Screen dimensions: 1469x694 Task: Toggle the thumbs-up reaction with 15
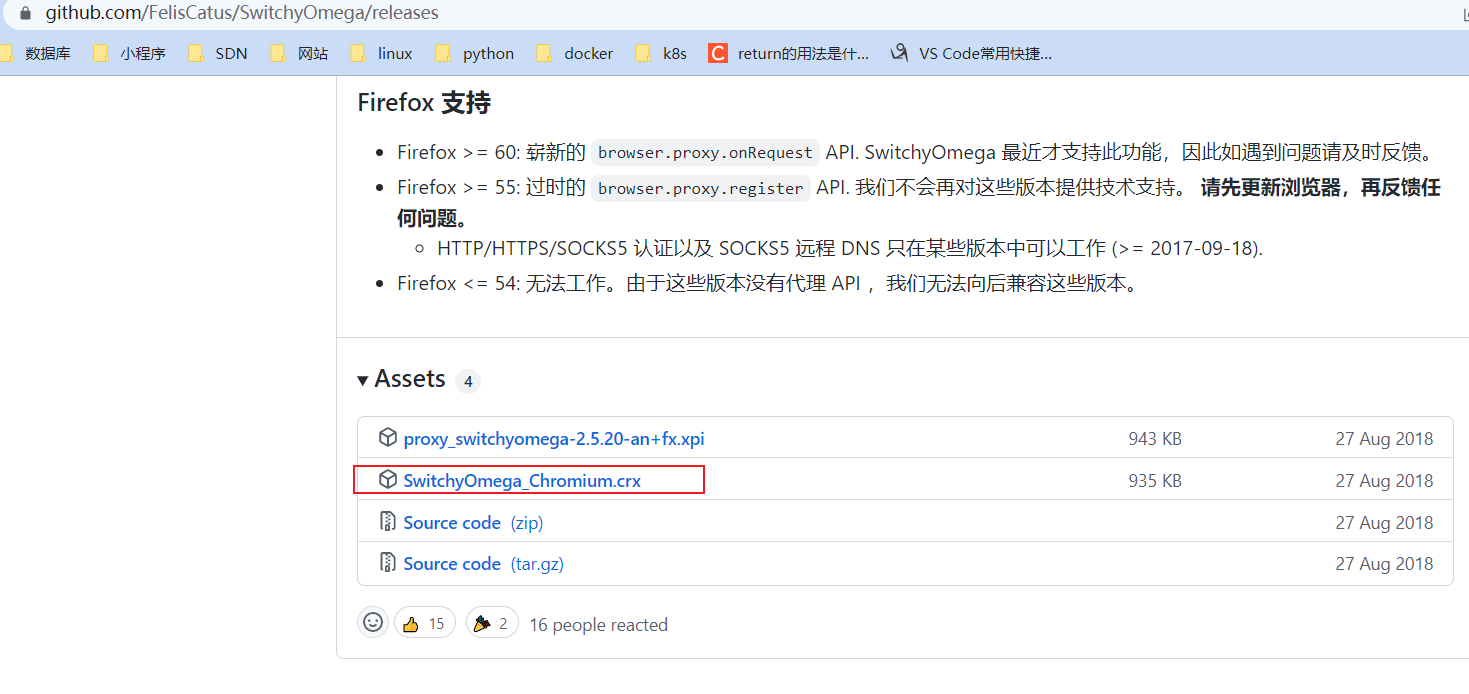pos(425,623)
